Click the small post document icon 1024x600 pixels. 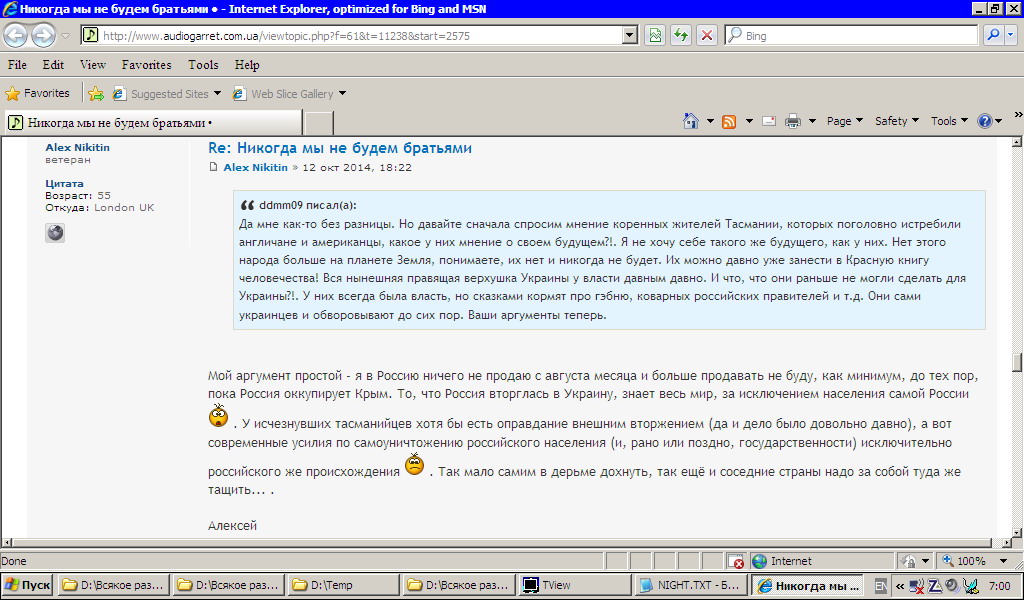(213, 167)
